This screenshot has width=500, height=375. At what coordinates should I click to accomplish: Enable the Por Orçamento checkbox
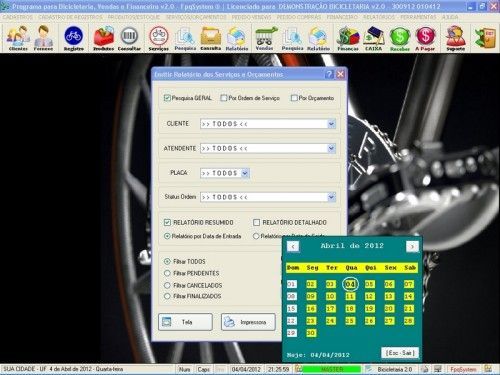click(x=294, y=98)
